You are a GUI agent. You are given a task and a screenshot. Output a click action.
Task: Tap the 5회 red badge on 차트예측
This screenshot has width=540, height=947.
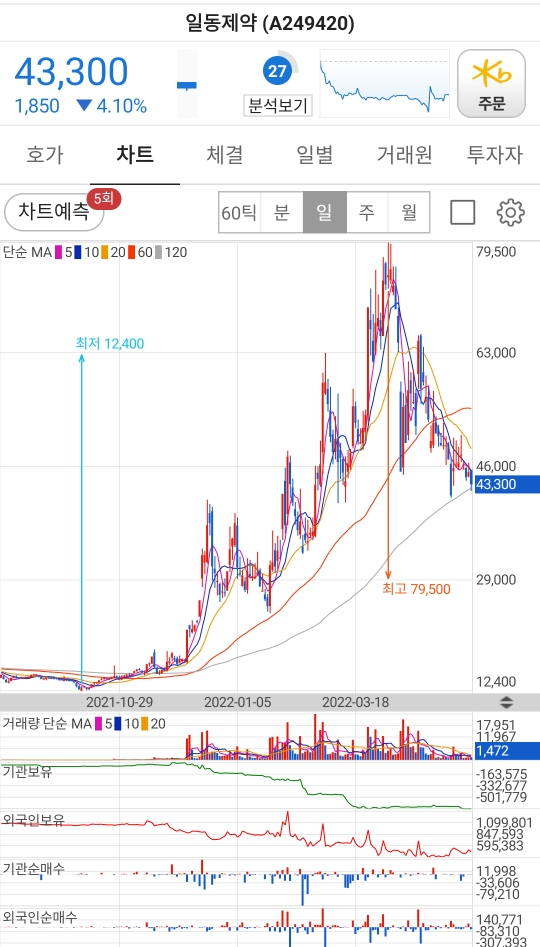point(104,199)
